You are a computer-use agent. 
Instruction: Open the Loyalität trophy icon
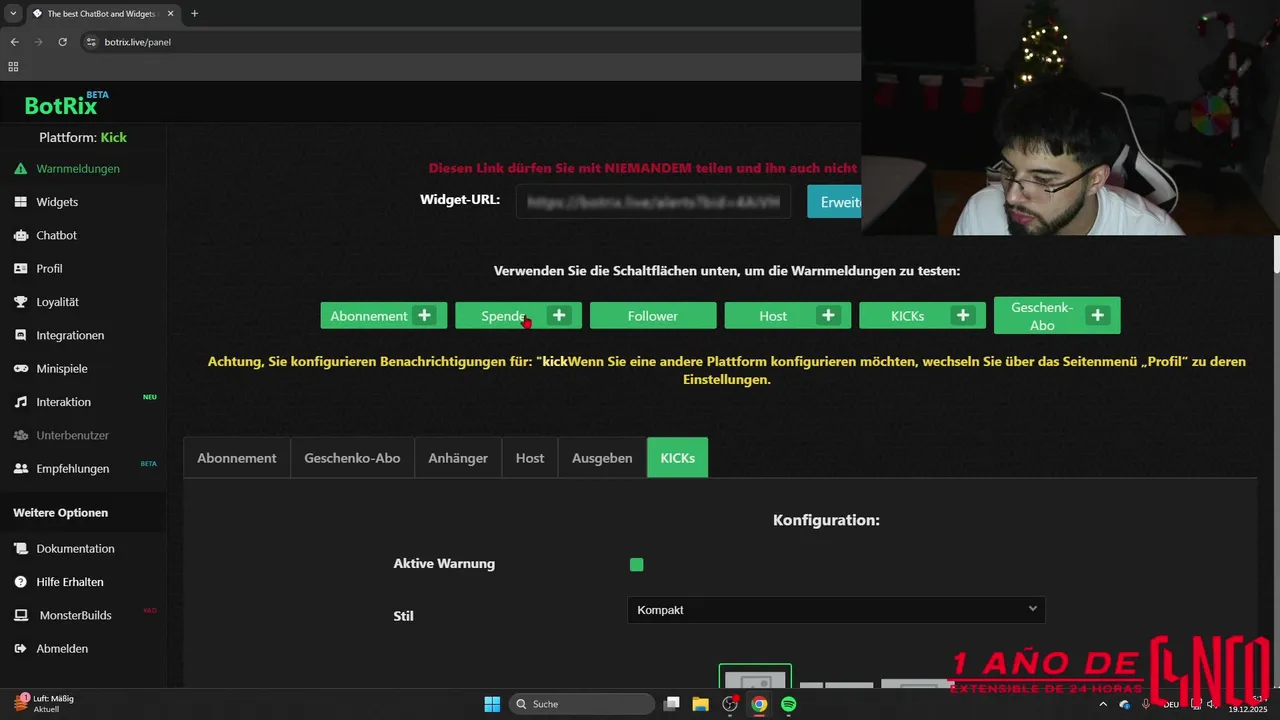point(21,302)
